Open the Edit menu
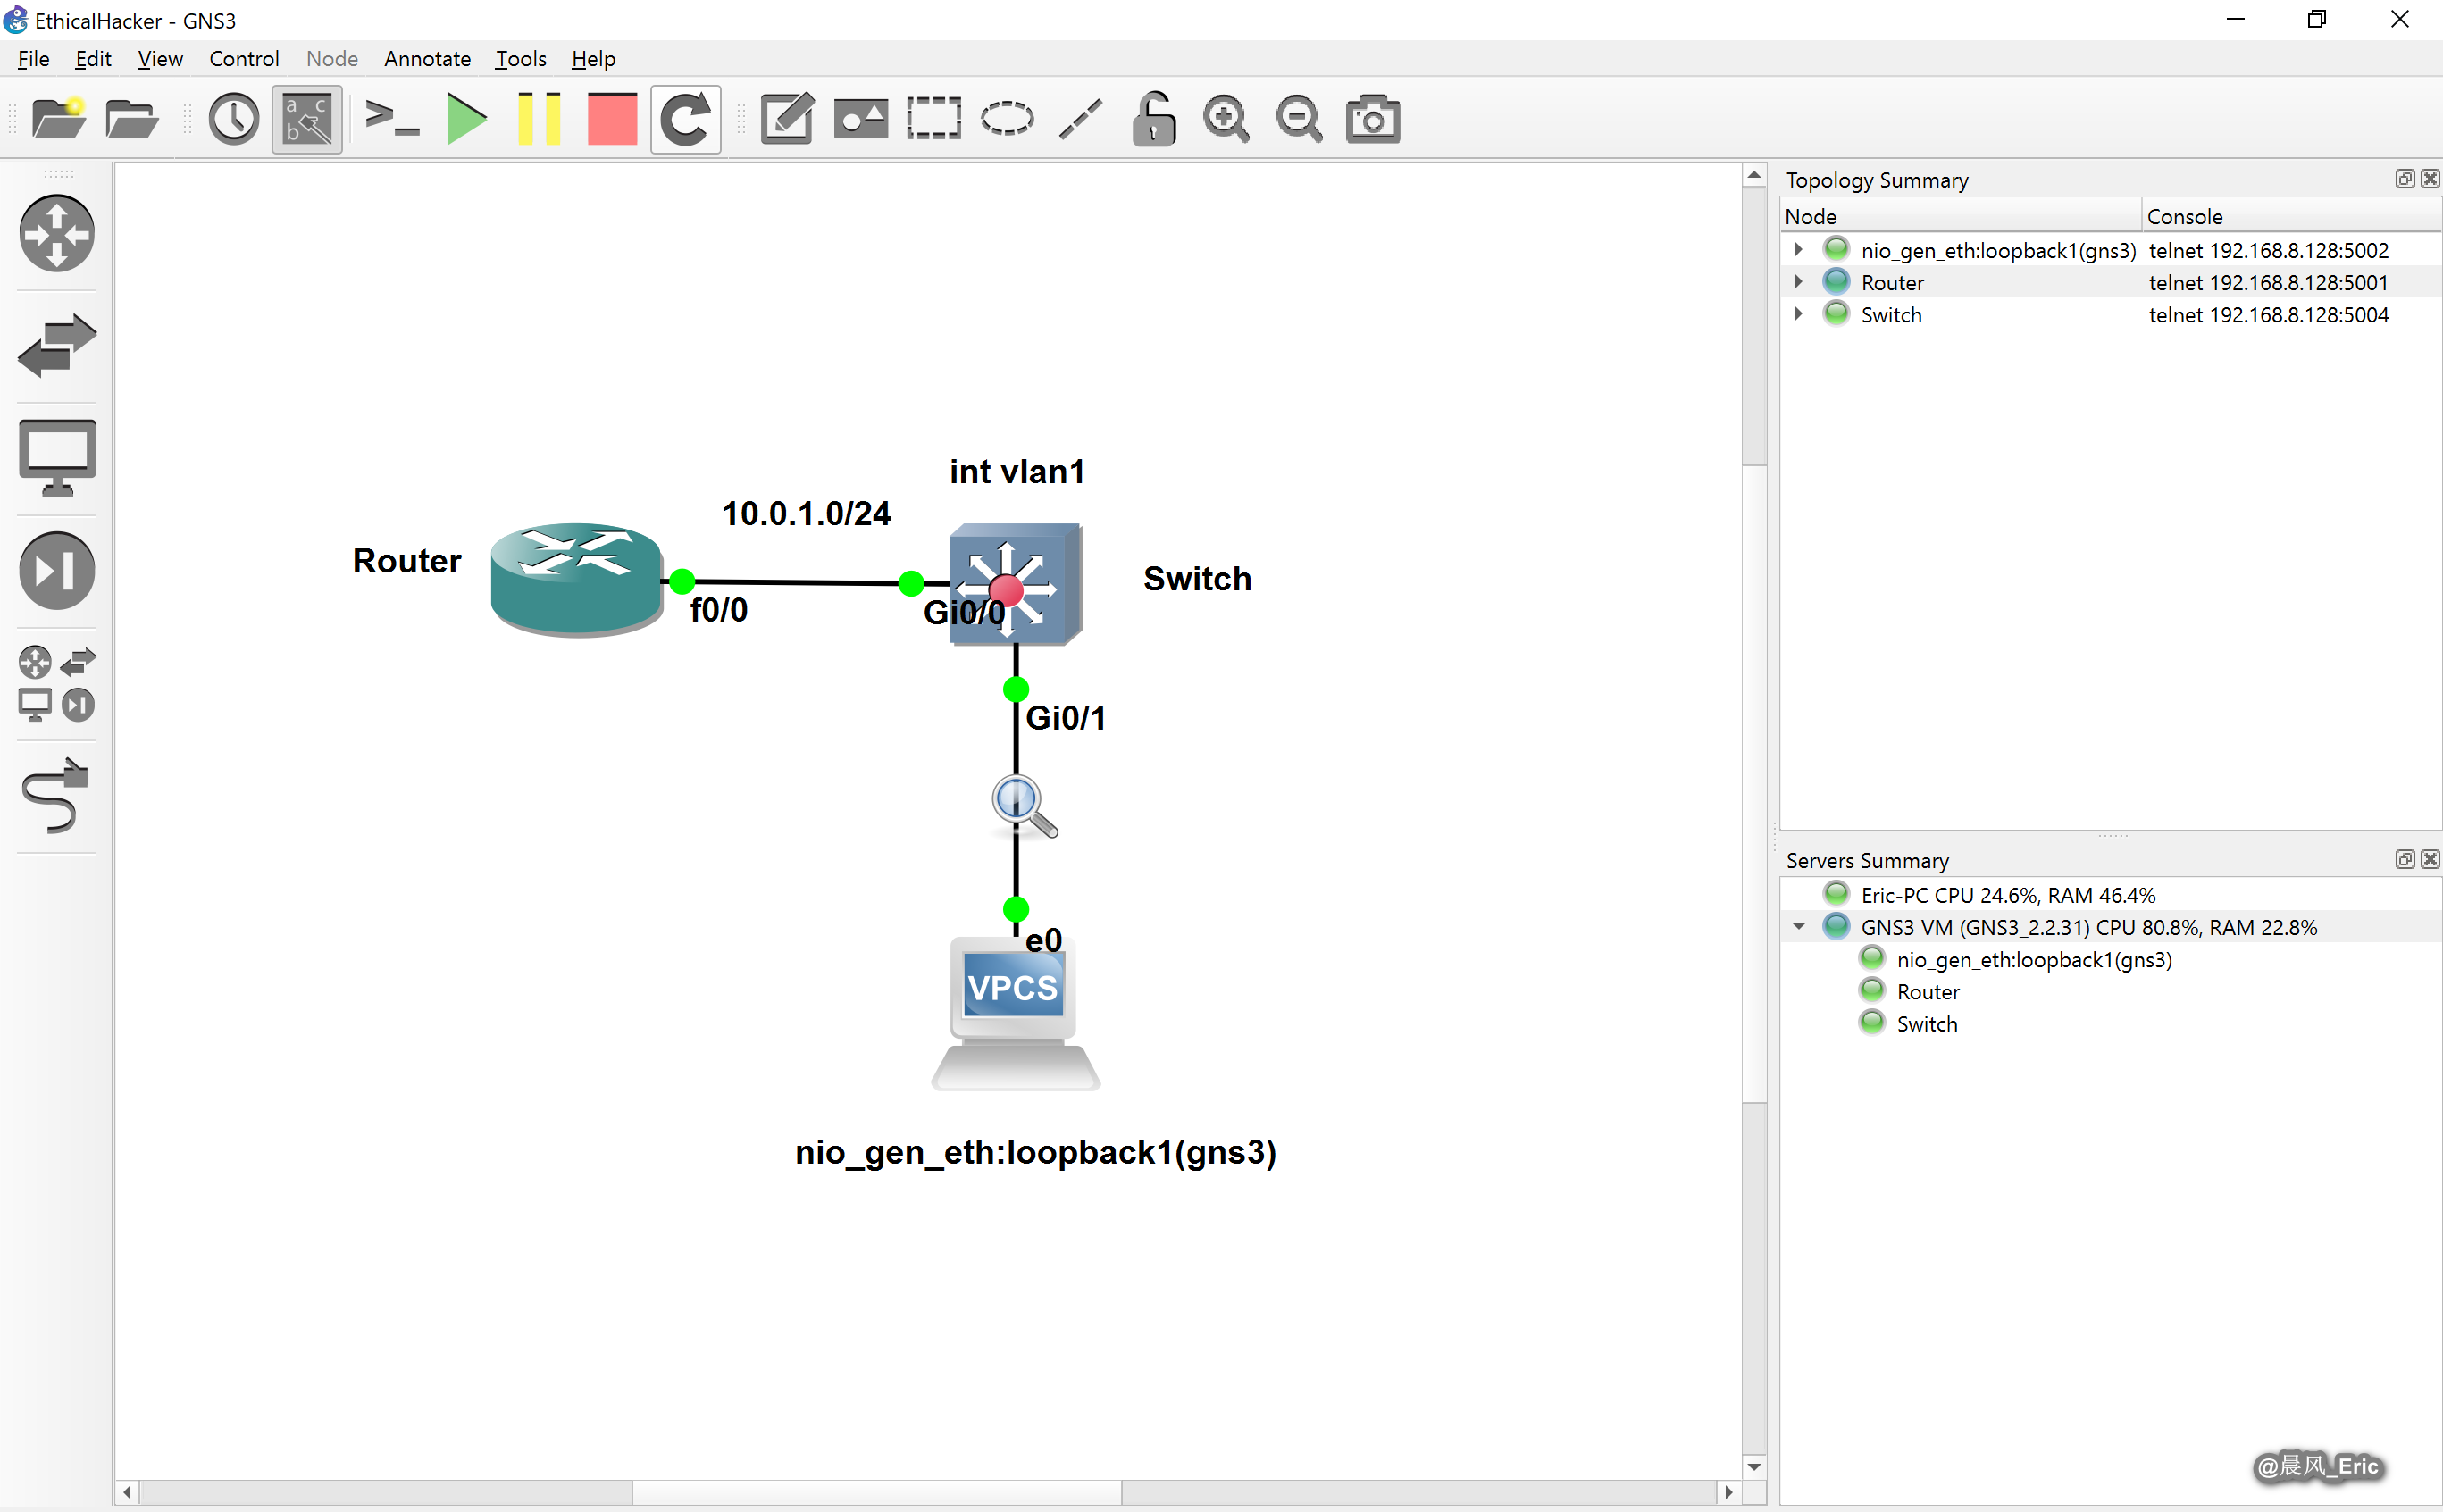This screenshot has width=2443, height=1512. pos(93,59)
